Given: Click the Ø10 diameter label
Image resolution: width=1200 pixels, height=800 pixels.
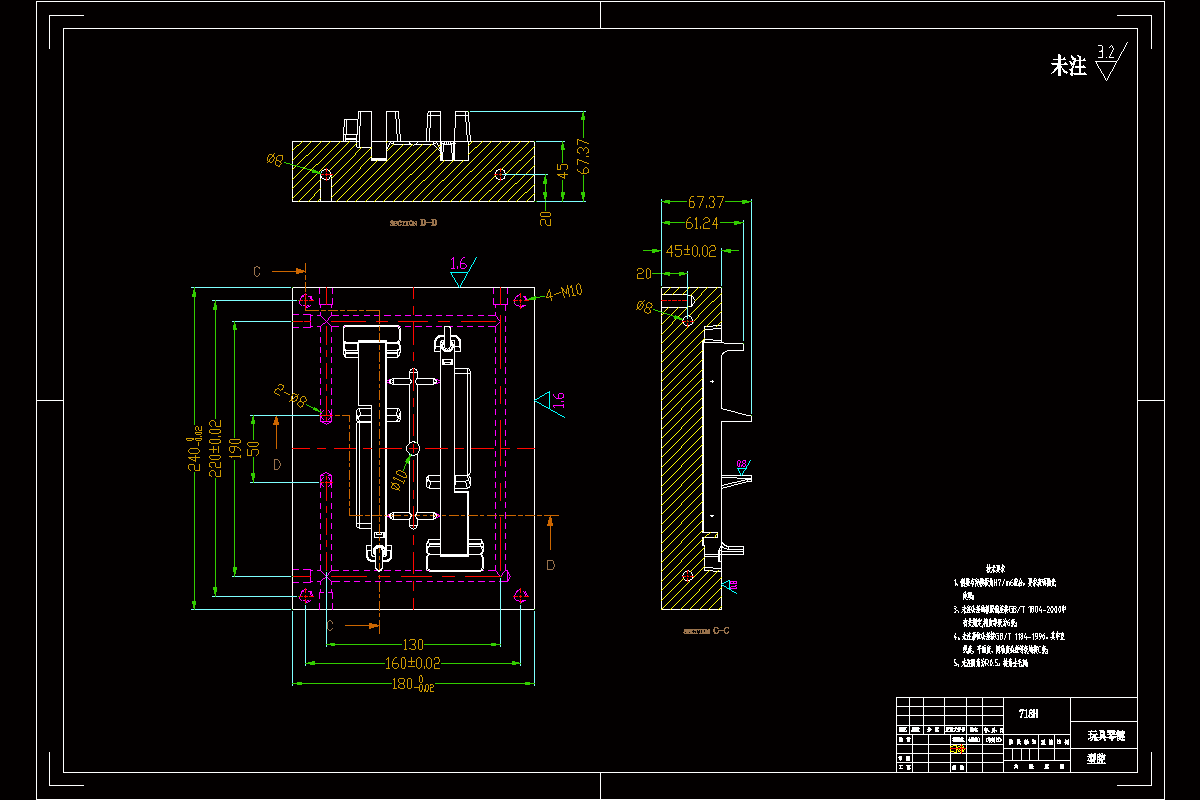Looking at the screenshot, I should [x=398, y=479].
